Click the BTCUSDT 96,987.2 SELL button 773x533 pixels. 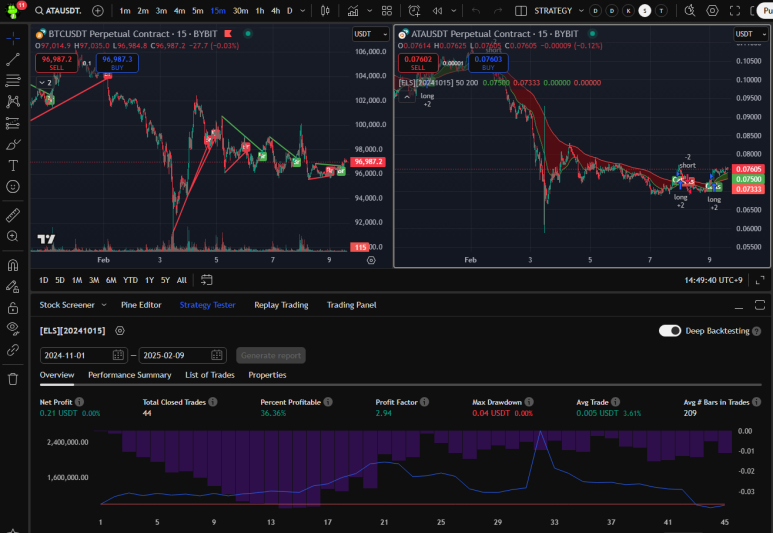click(x=56, y=63)
